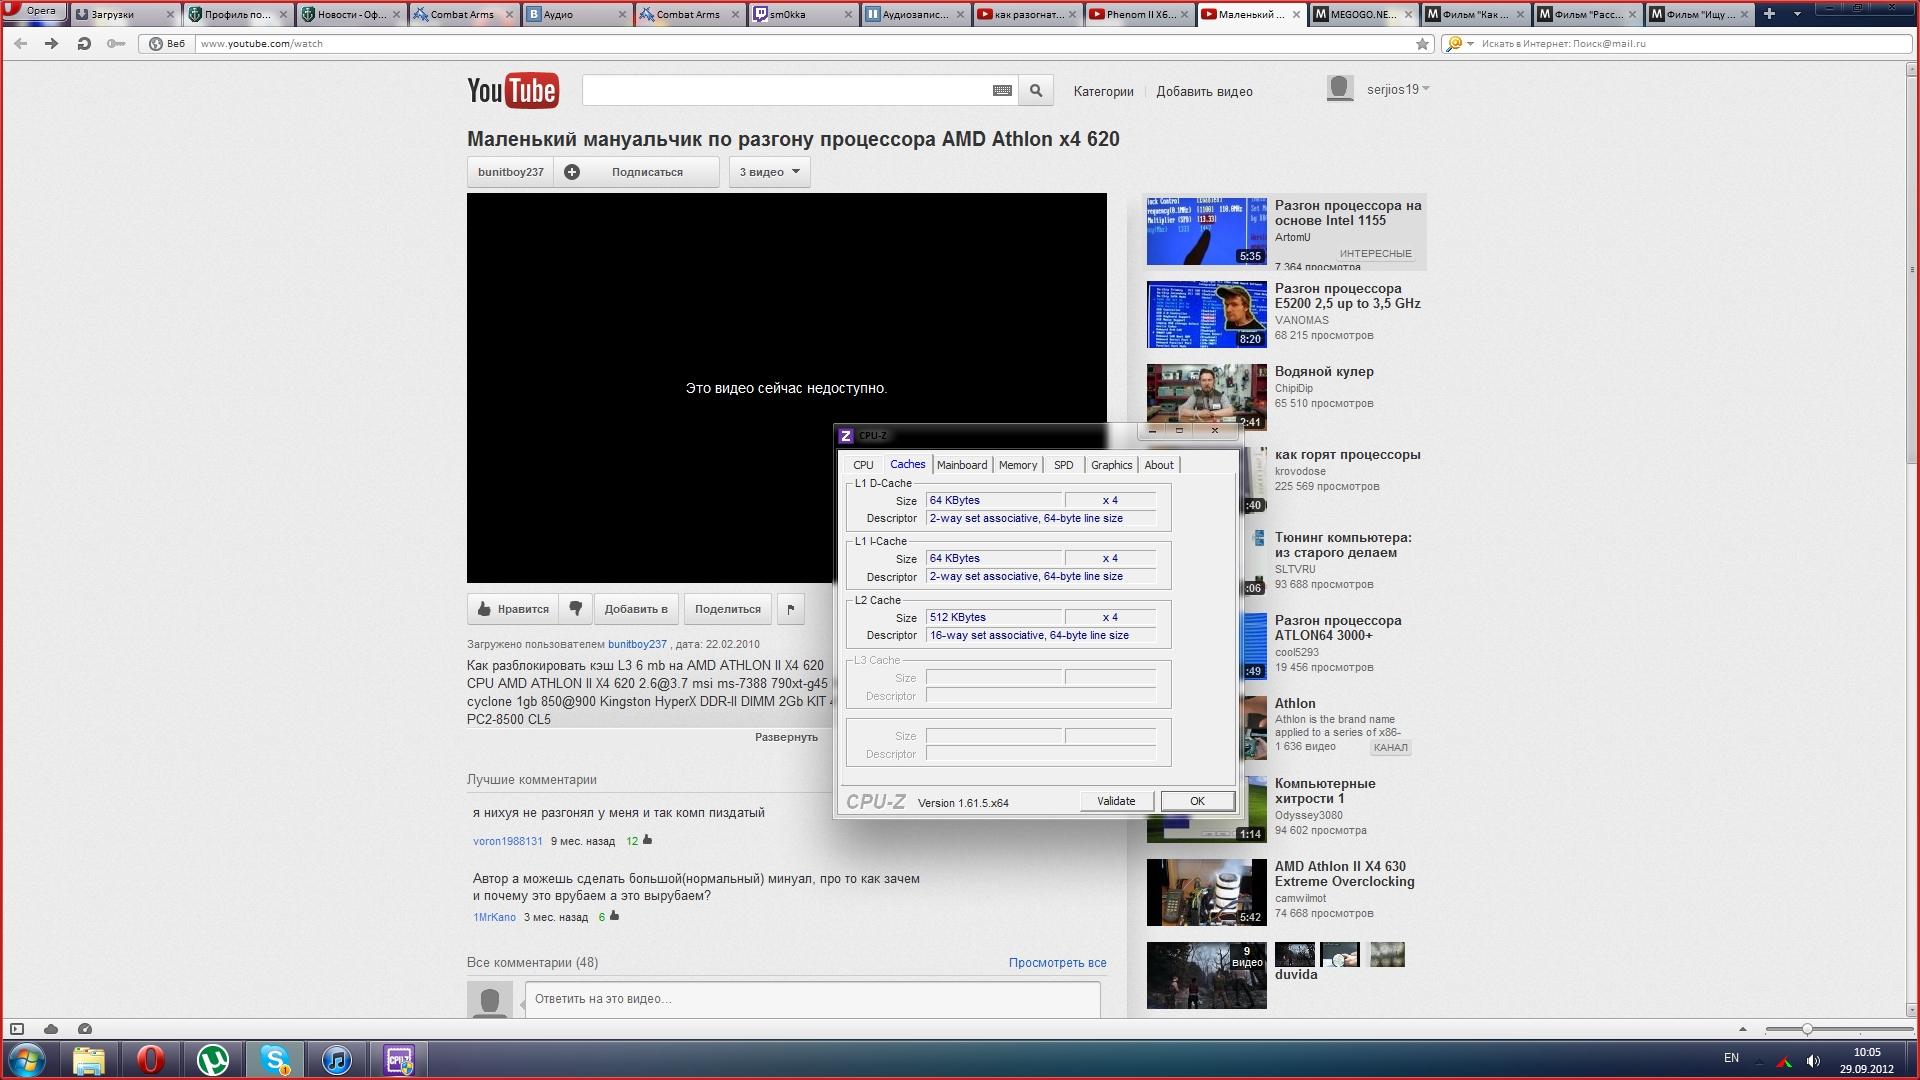Click Validate button in CPU-Z
The width and height of the screenshot is (1920, 1080).
[x=1116, y=801]
